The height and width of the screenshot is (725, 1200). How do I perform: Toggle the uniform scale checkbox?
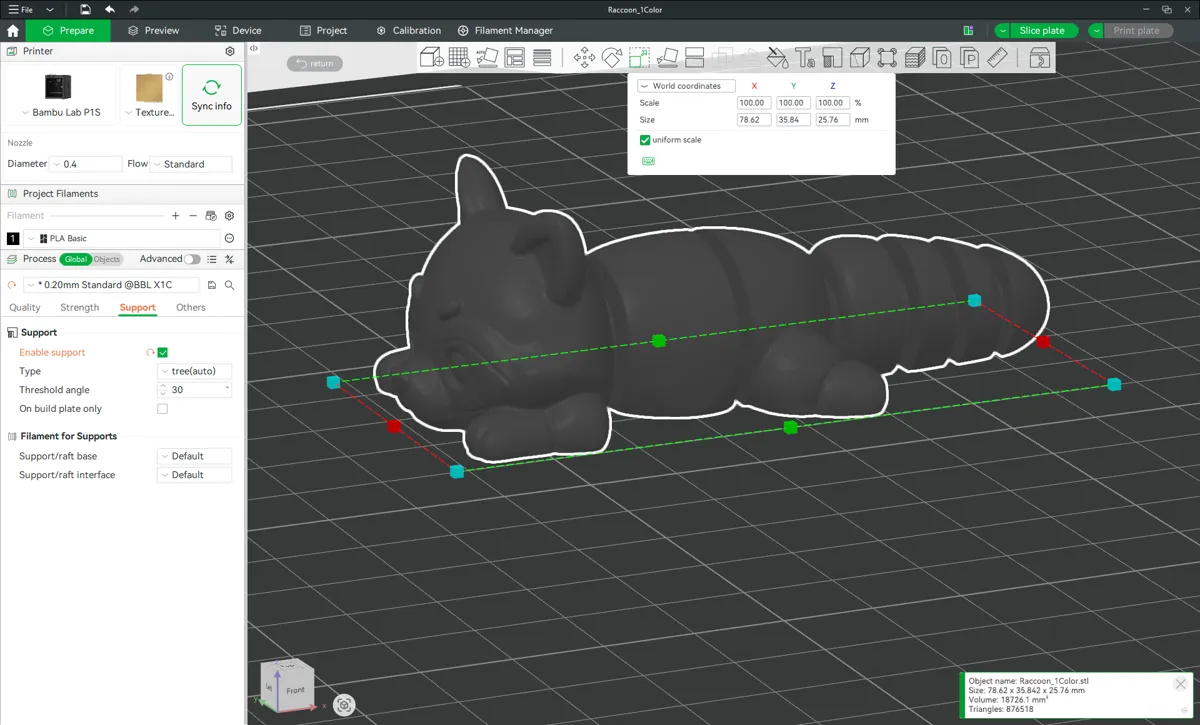tap(645, 140)
